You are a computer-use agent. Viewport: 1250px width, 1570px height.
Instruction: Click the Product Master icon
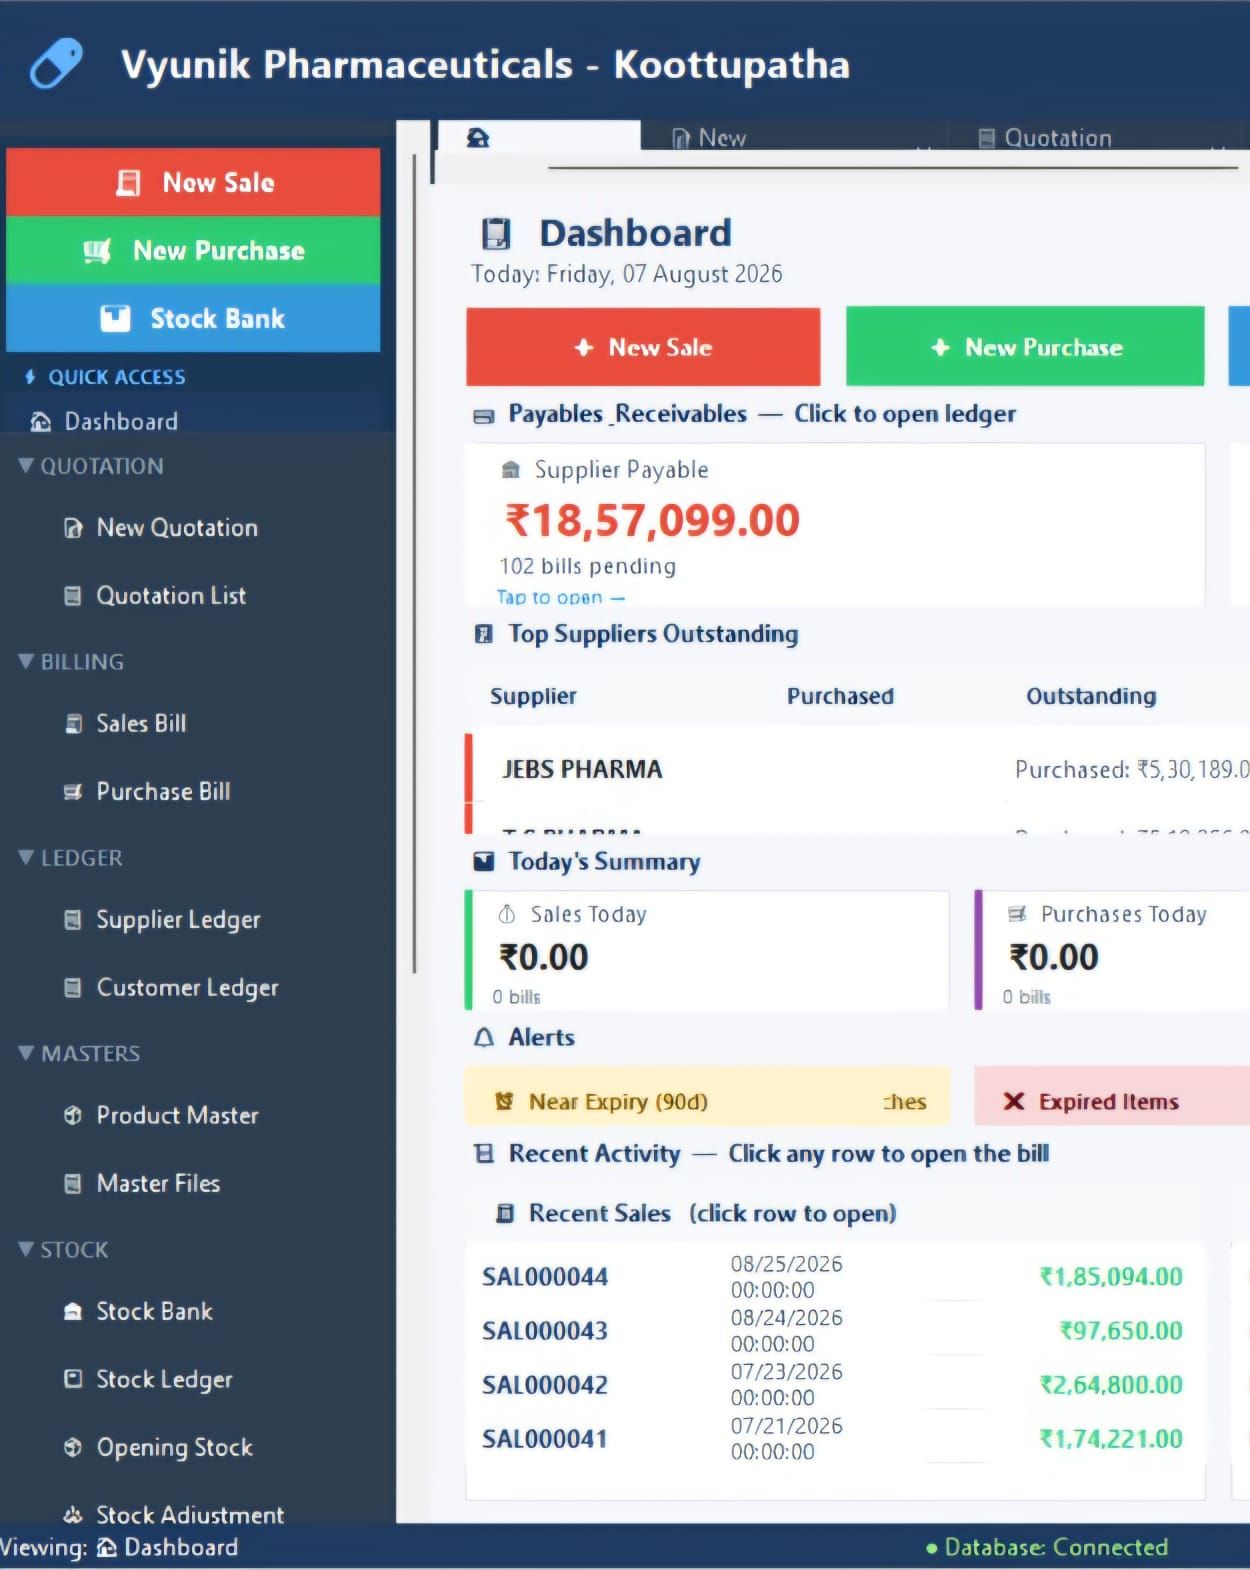pos(73,1115)
